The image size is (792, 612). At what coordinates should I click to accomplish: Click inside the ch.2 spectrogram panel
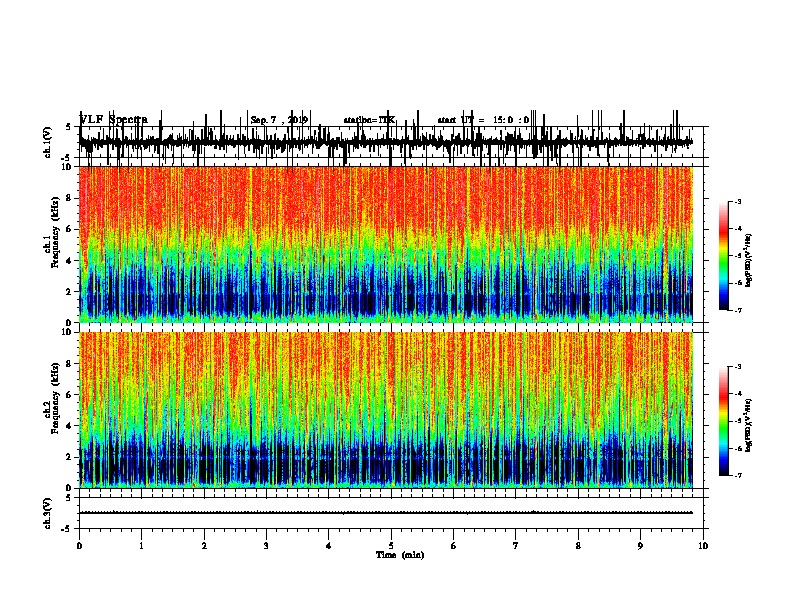pyautogui.click(x=385, y=410)
